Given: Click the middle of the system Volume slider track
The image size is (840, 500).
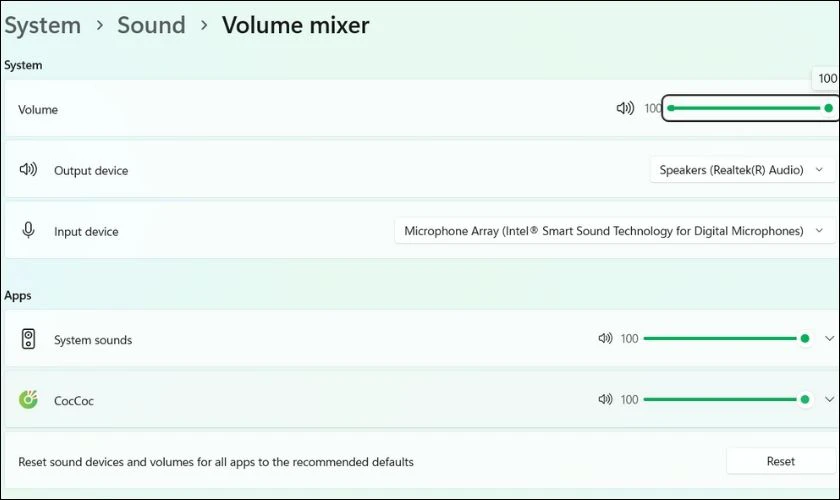Looking at the screenshot, I should (x=749, y=108).
